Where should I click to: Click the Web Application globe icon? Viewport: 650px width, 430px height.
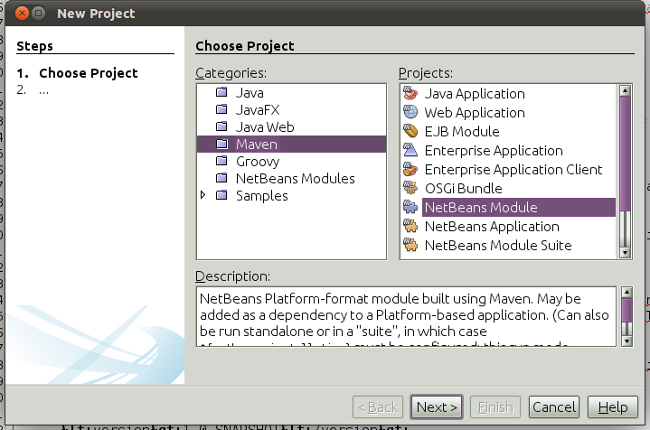pos(410,113)
